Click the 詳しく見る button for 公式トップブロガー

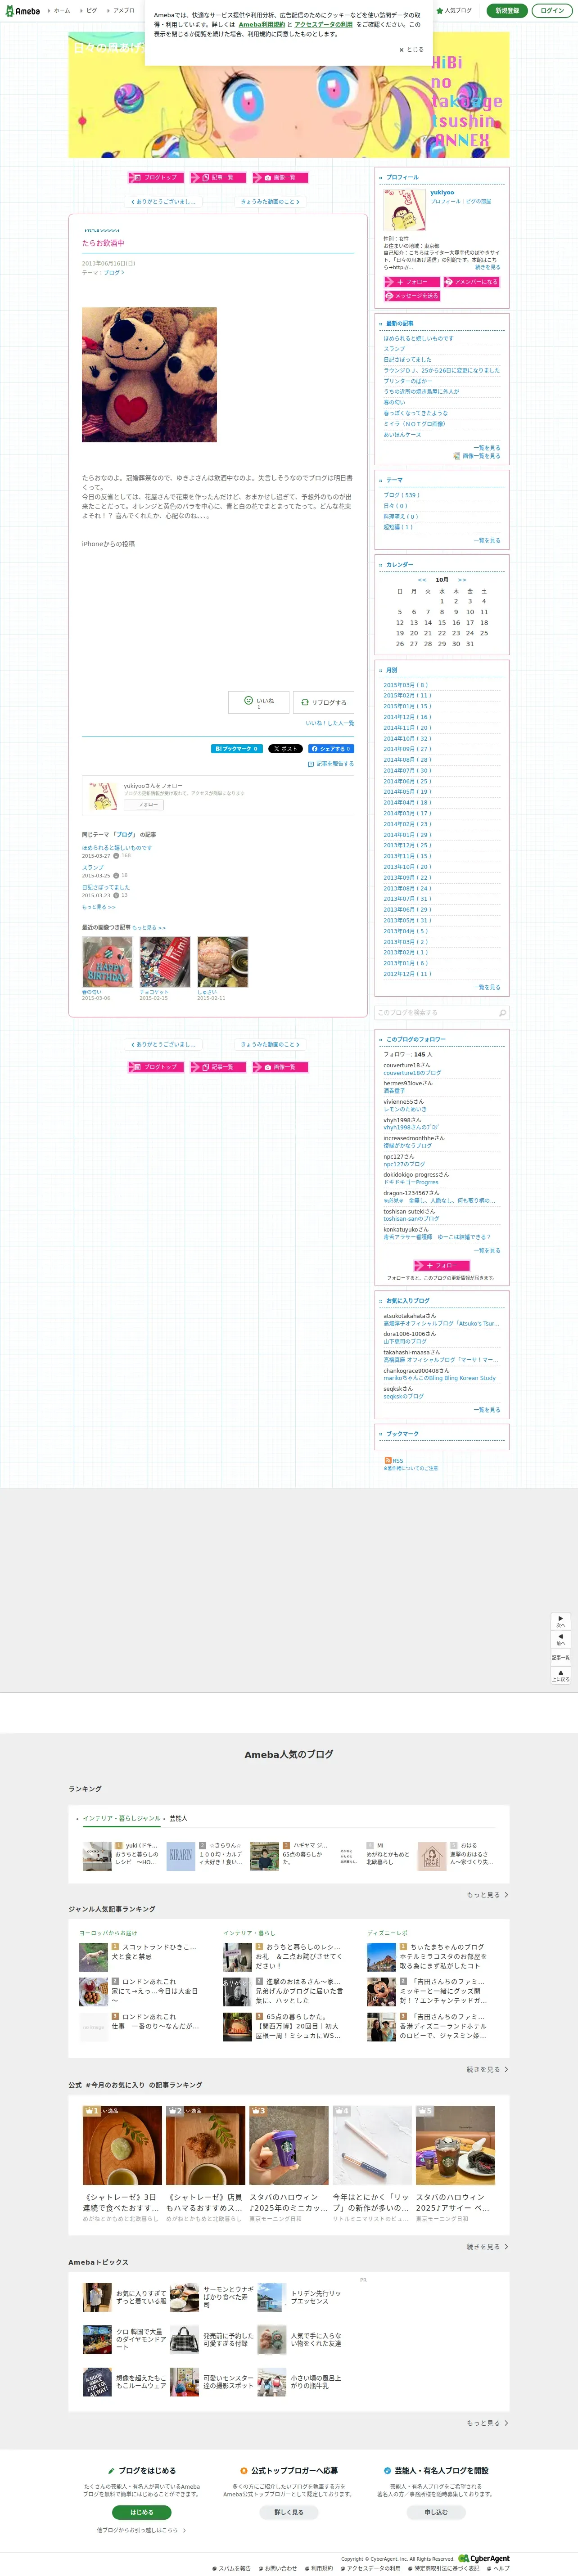tap(289, 2512)
